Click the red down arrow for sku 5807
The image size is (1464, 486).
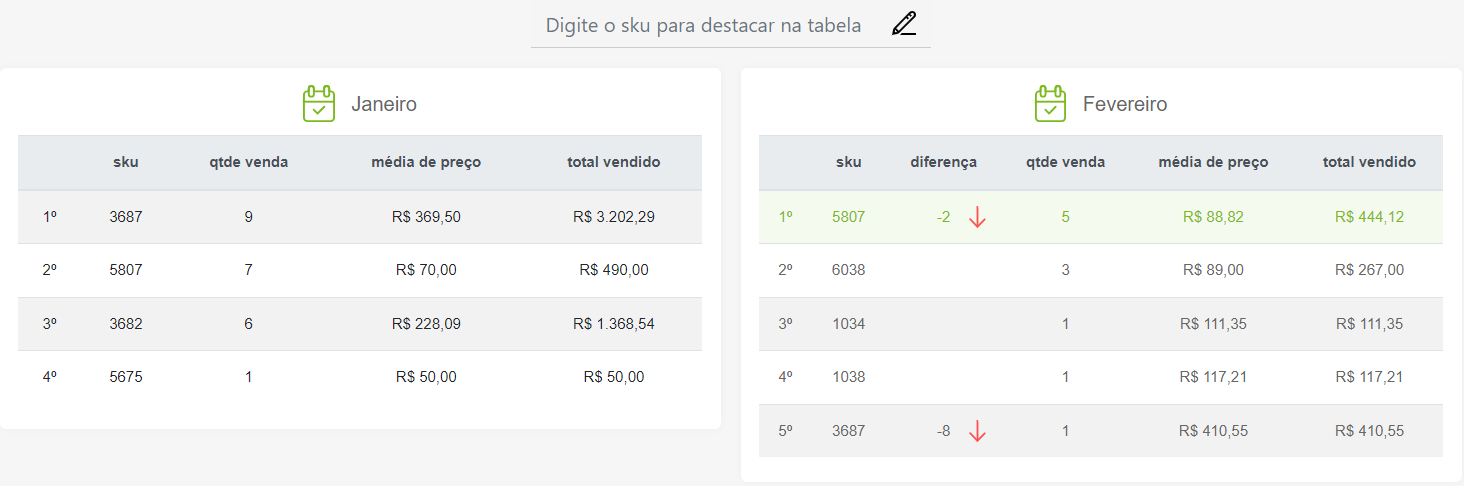pos(978,217)
